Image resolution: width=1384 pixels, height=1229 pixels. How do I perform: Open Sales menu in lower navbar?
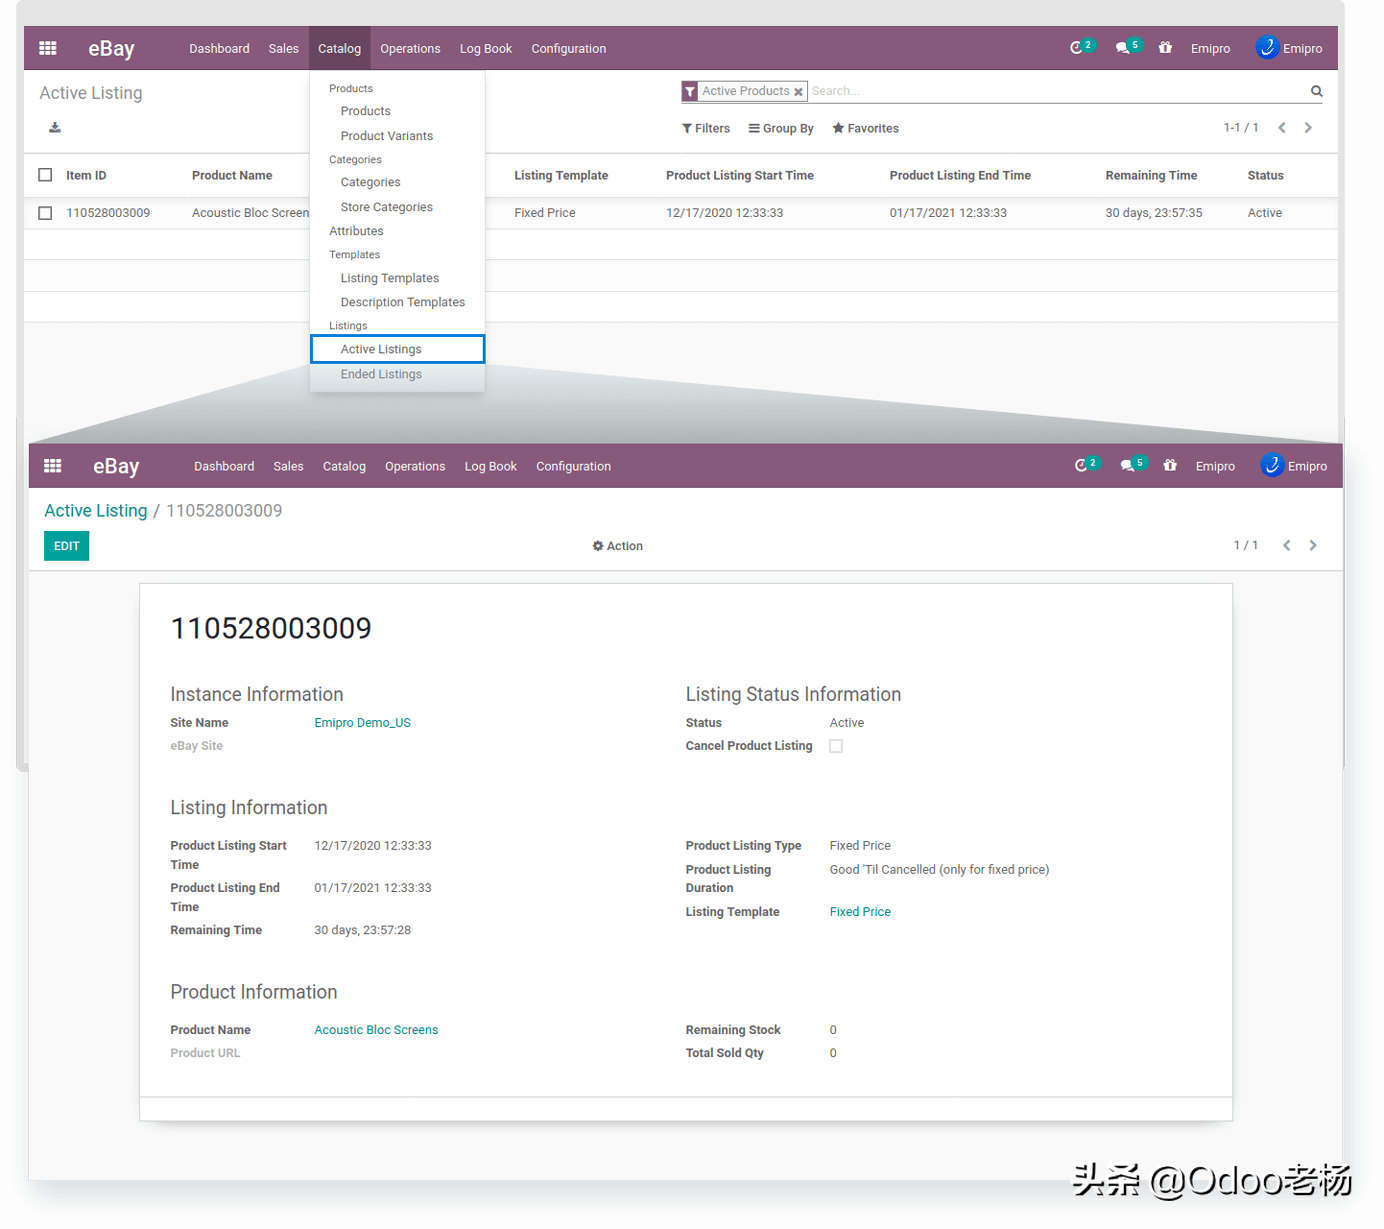288,466
